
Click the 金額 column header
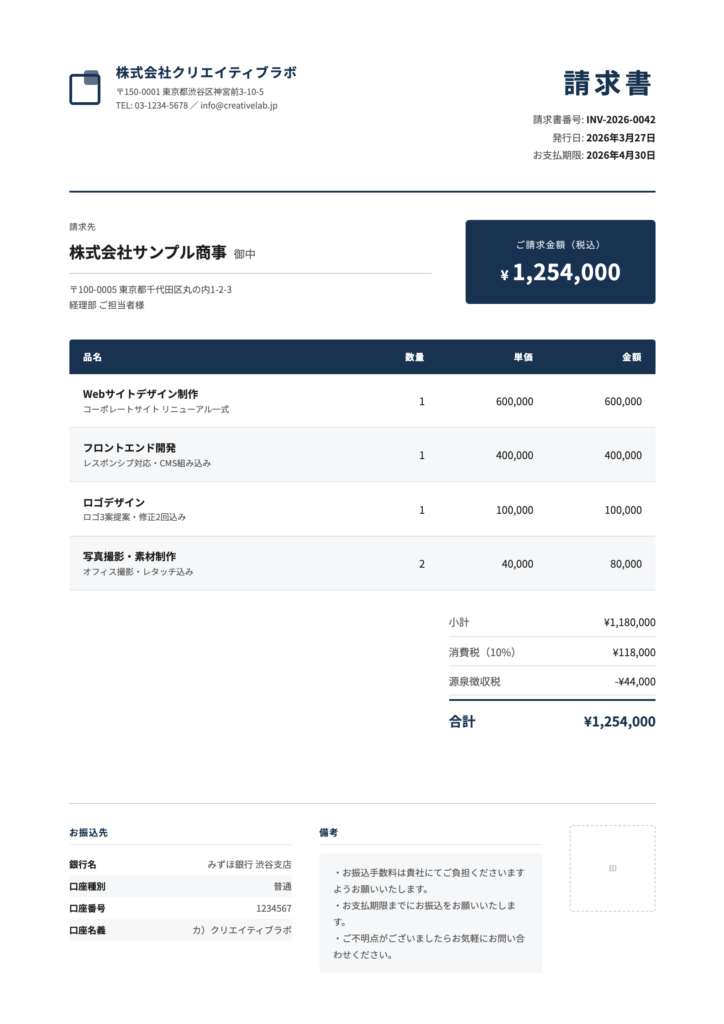pyautogui.click(x=631, y=357)
